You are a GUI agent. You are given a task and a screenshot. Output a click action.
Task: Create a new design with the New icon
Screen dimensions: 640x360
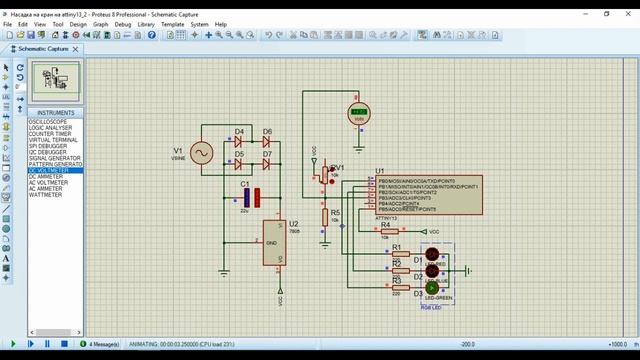pos(9,35)
